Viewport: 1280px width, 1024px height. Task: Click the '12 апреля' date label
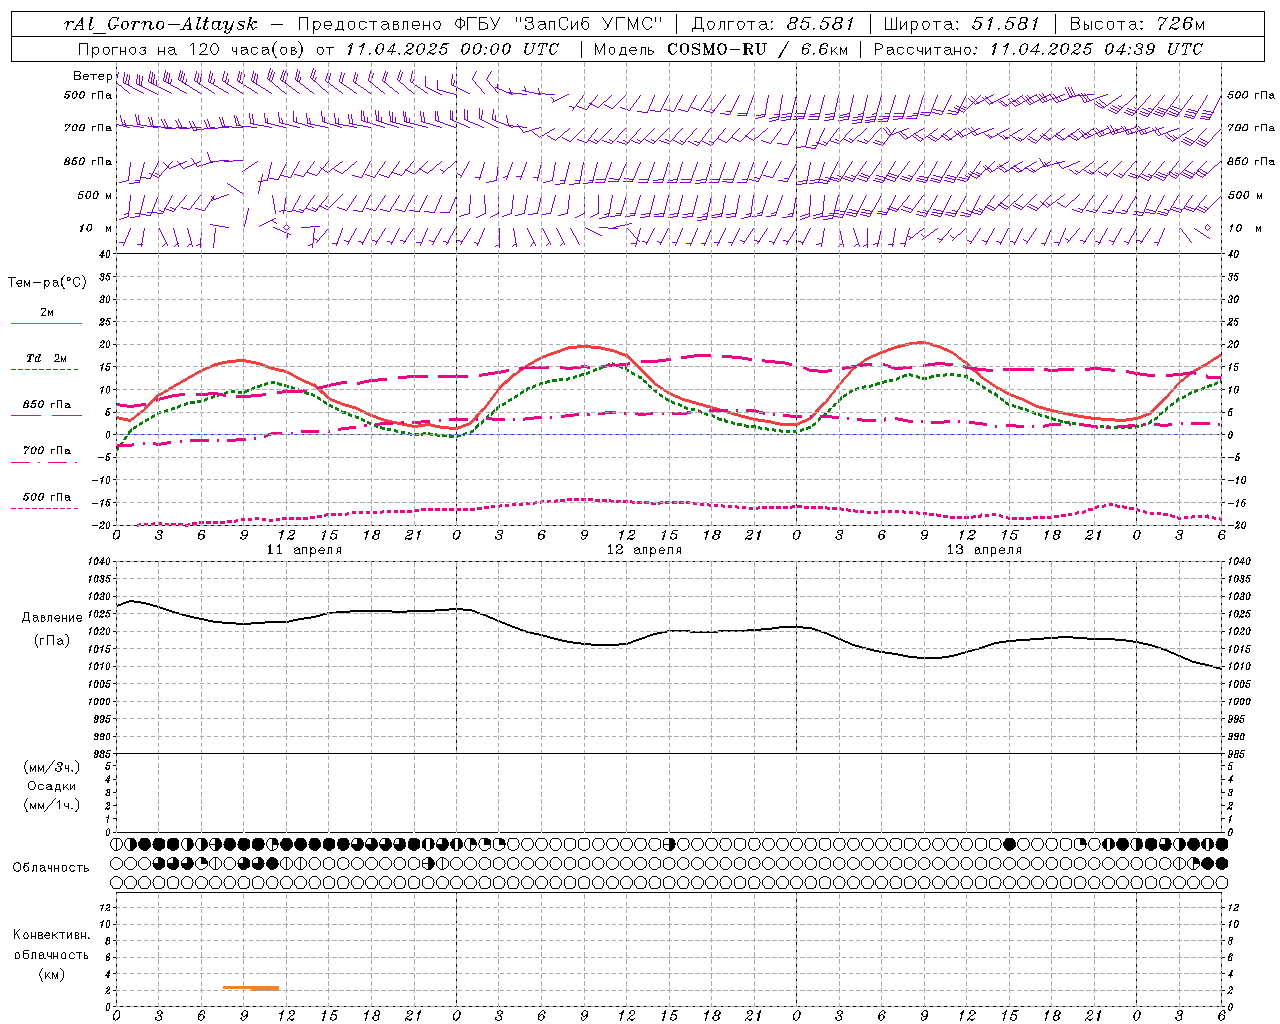644,550
